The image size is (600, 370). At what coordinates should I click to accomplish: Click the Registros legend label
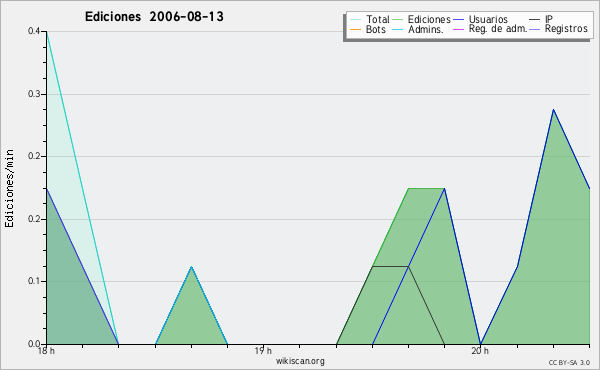[566, 29]
